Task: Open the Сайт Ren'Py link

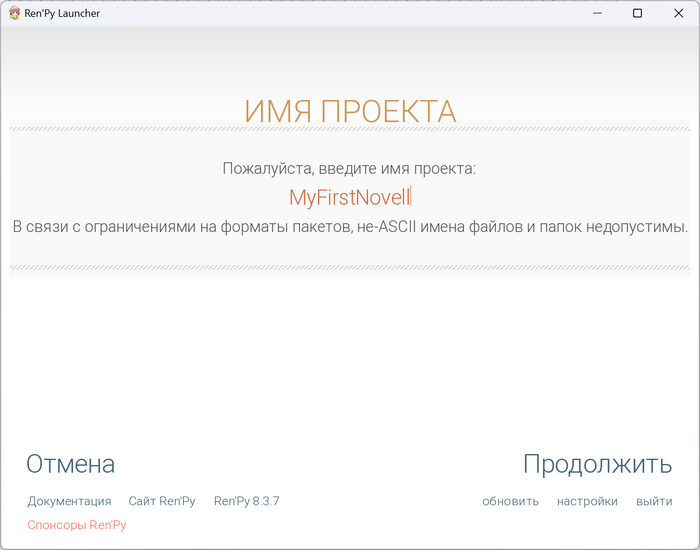Action: click(x=162, y=501)
